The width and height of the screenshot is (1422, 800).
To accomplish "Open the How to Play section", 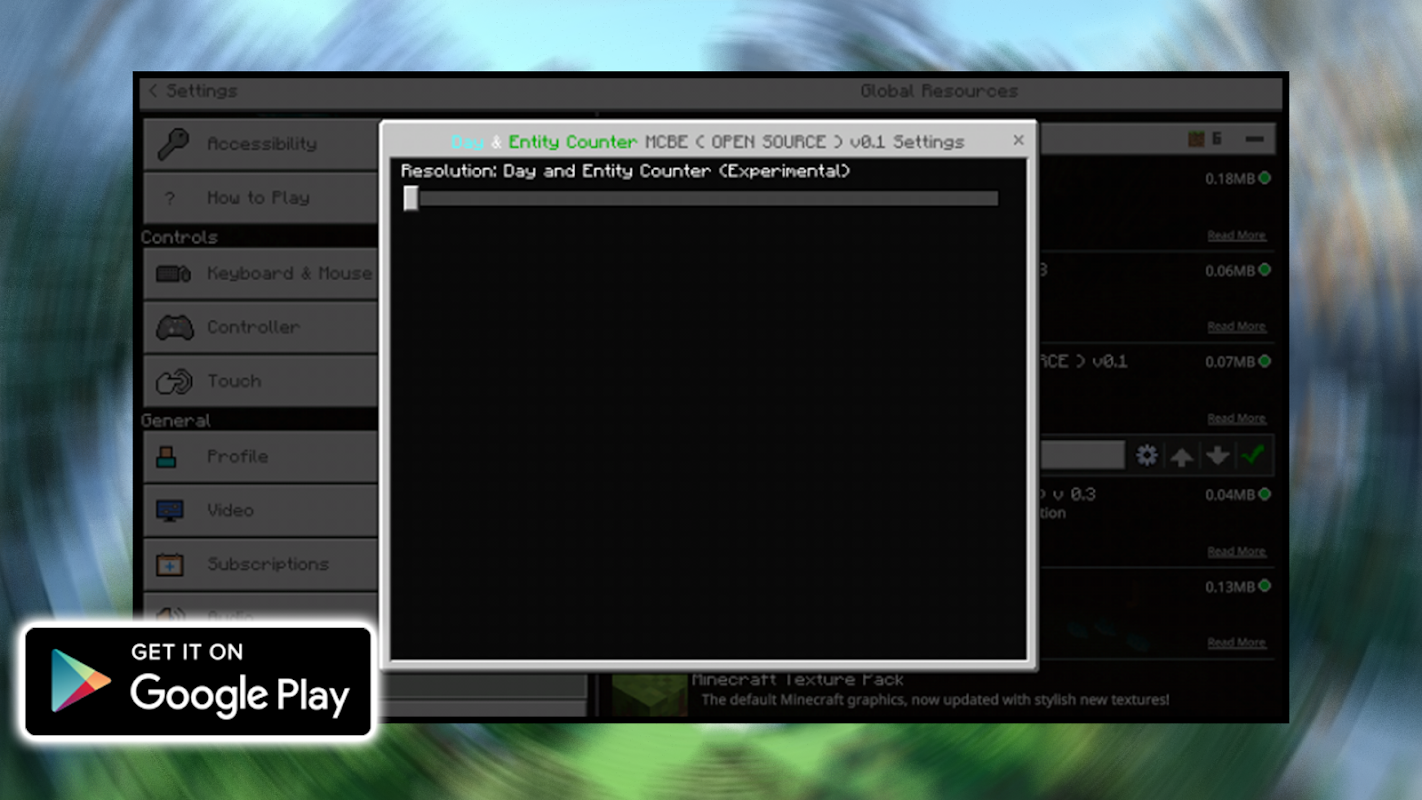I will [x=261, y=198].
